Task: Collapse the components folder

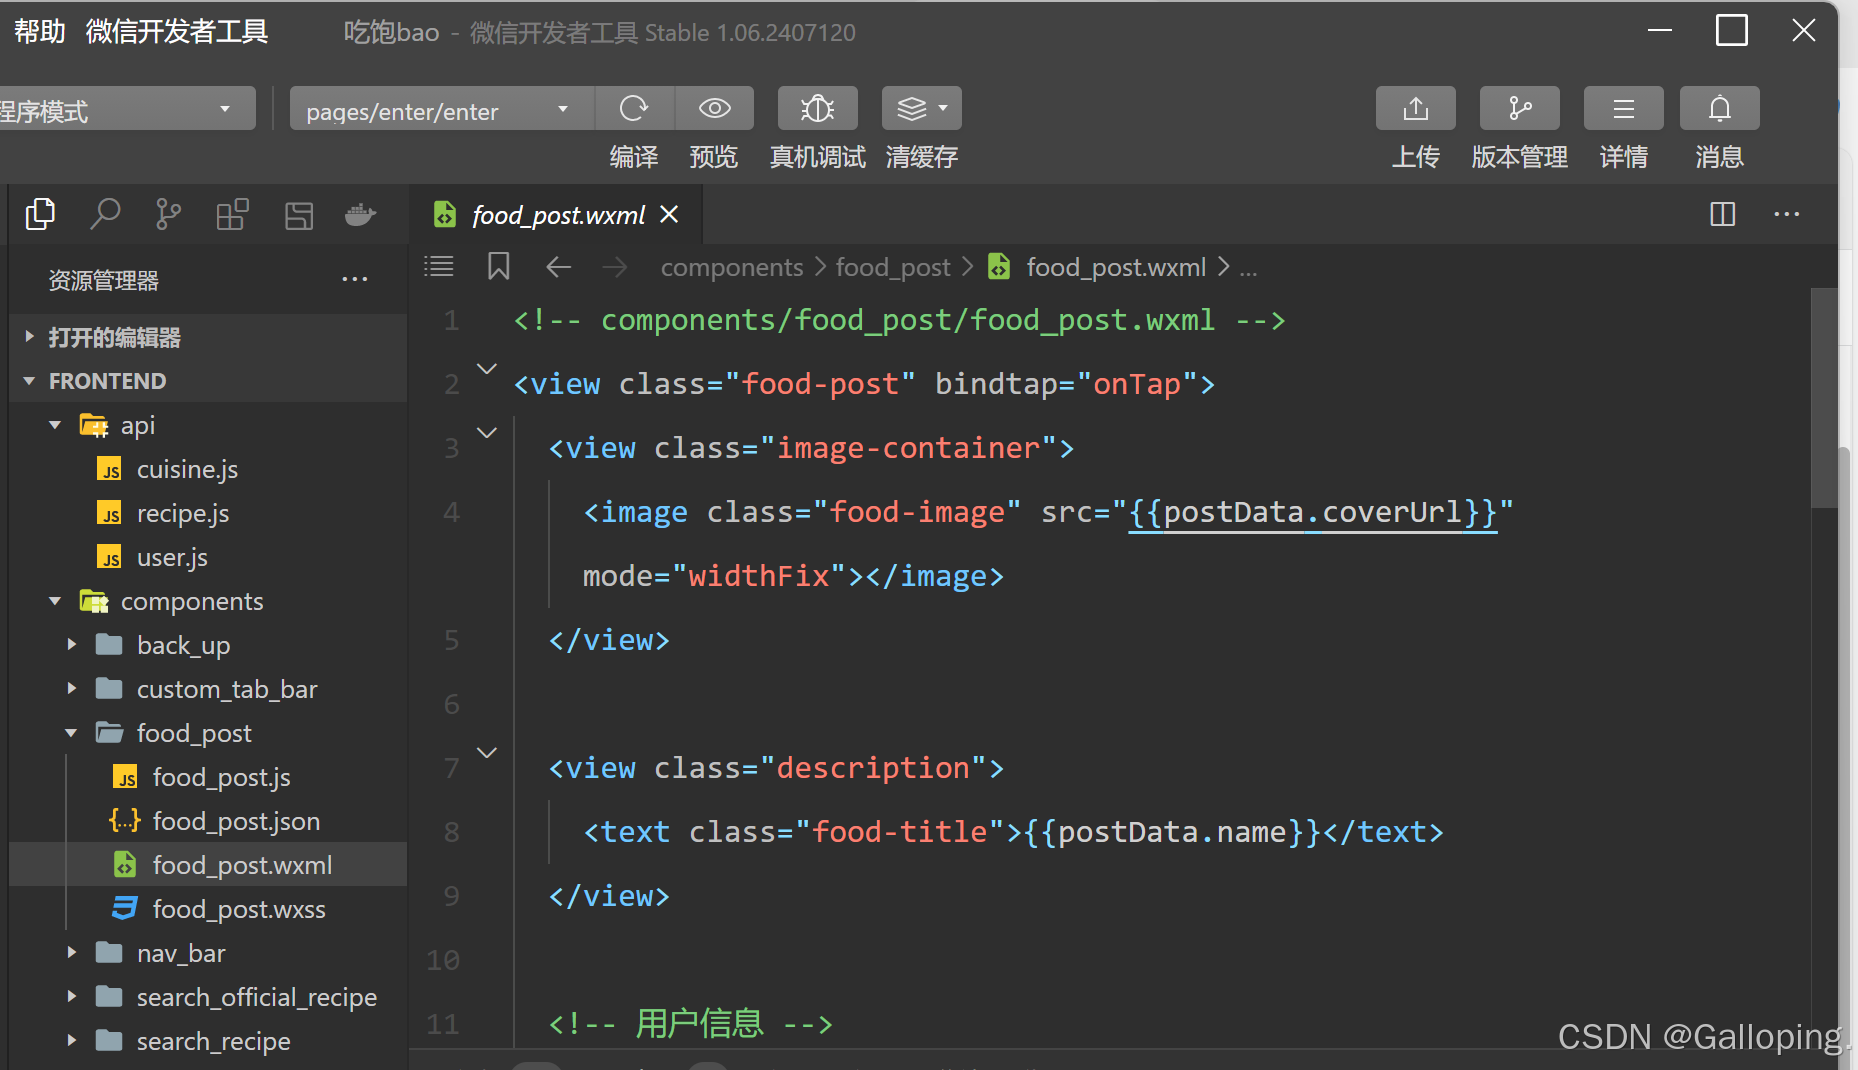Action: coord(55,601)
